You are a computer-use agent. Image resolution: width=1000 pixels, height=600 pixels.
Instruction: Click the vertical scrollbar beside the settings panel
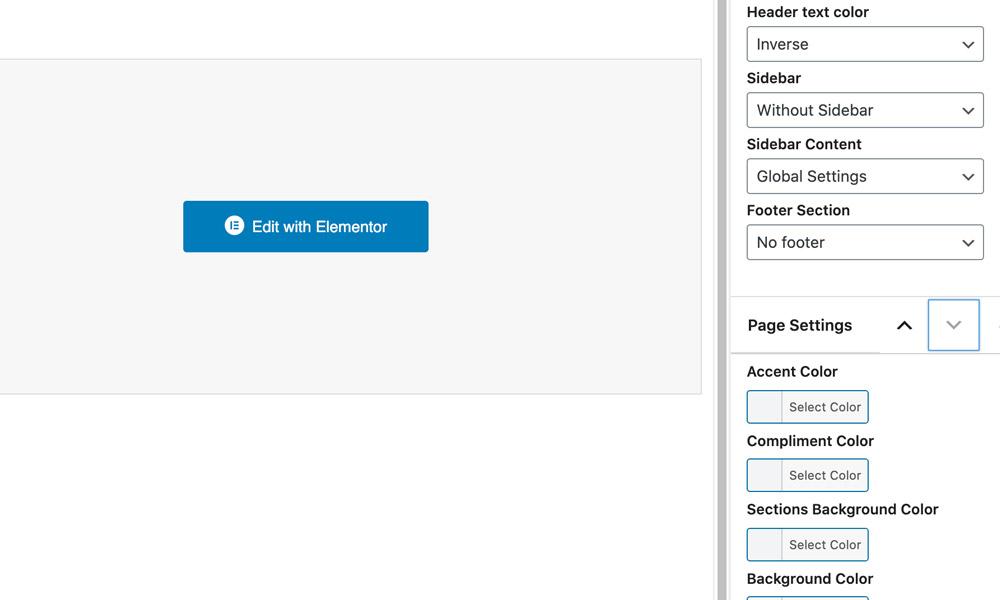tap(722, 300)
